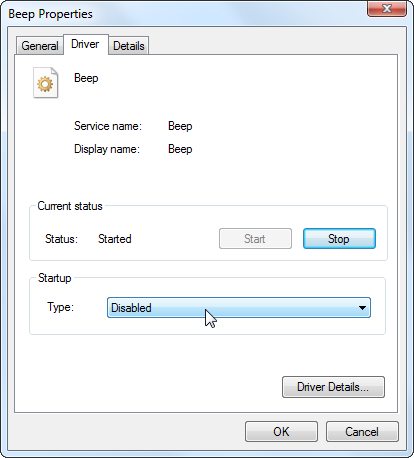
Task: Click the Display name label
Action: tap(107, 149)
